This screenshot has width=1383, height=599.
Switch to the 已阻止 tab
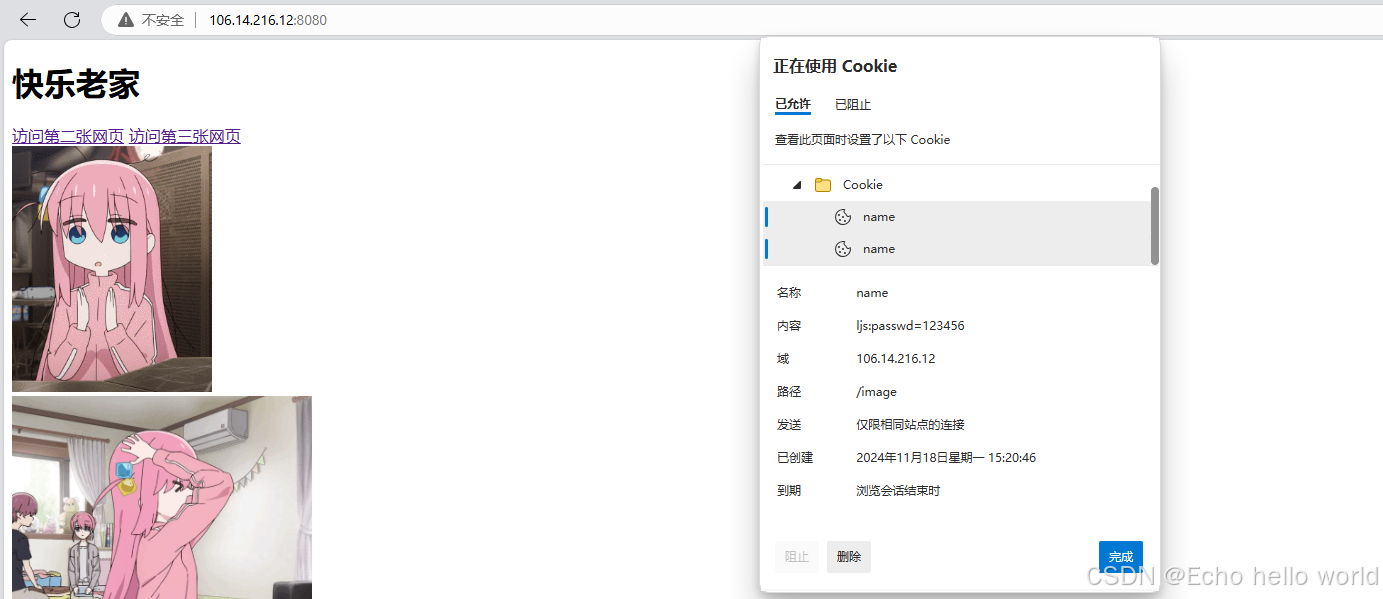tap(853, 104)
